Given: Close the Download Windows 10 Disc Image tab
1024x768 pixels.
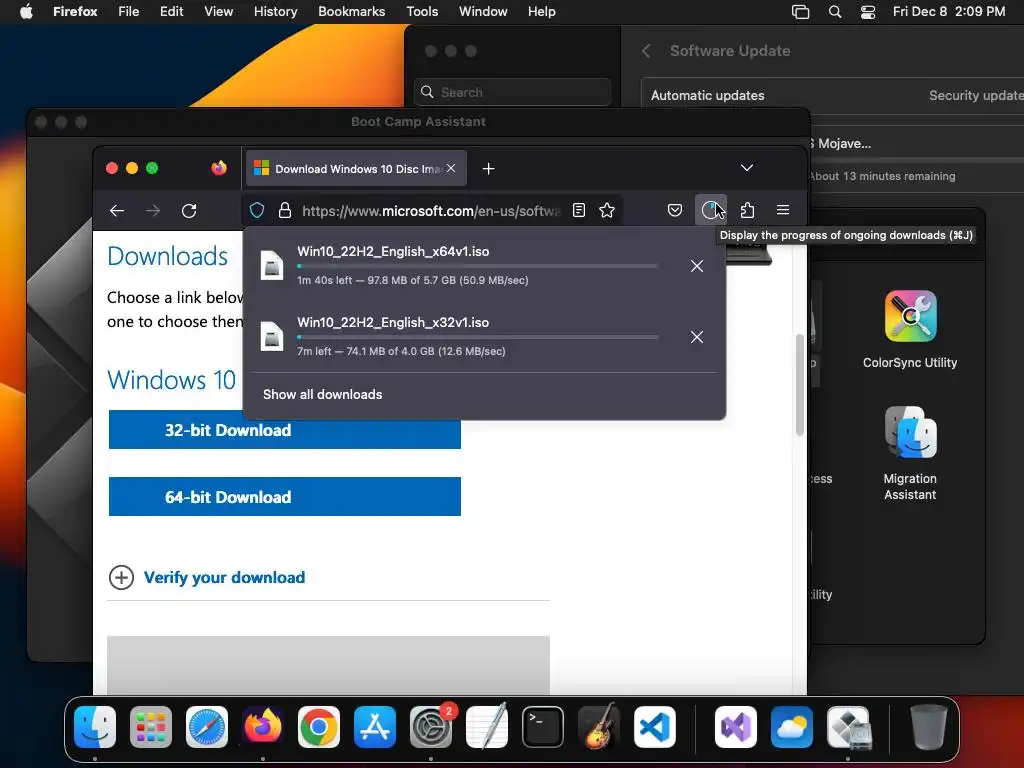Looking at the screenshot, I should 451,168.
